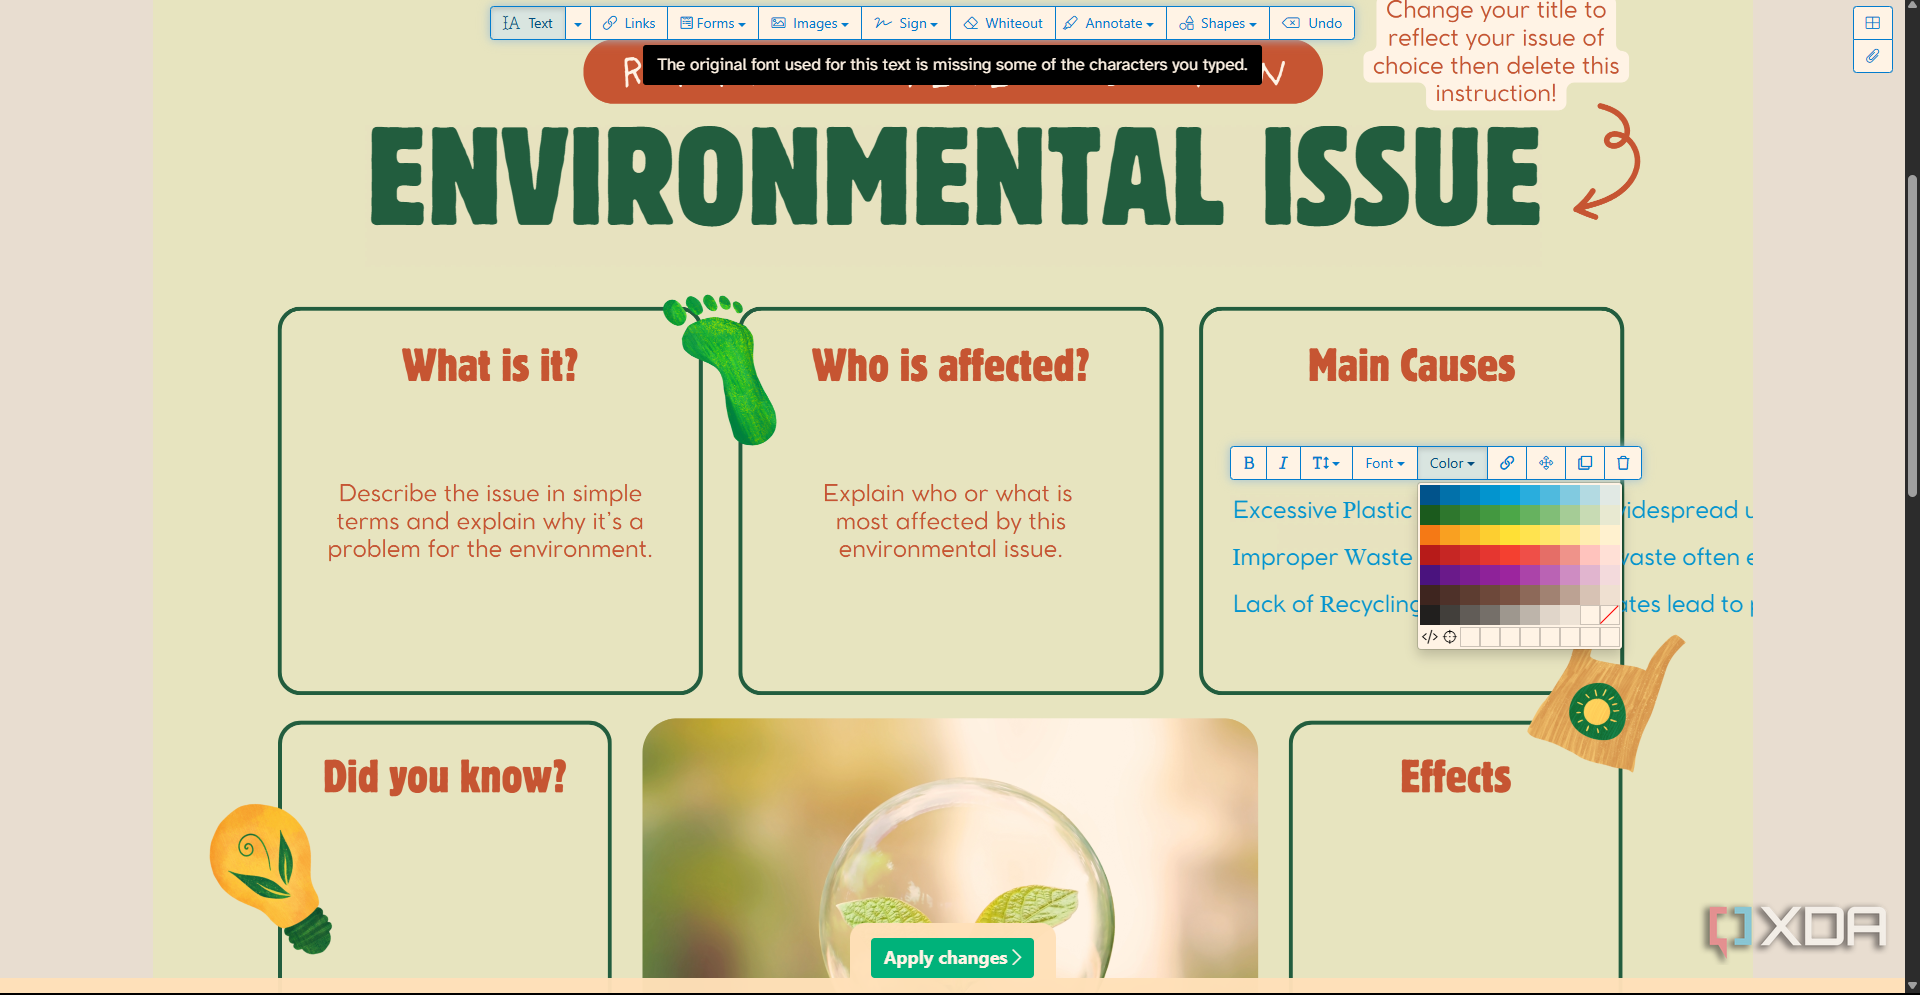This screenshot has height=995, width=1920.
Task: Click the Undo button
Action: tap(1312, 23)
